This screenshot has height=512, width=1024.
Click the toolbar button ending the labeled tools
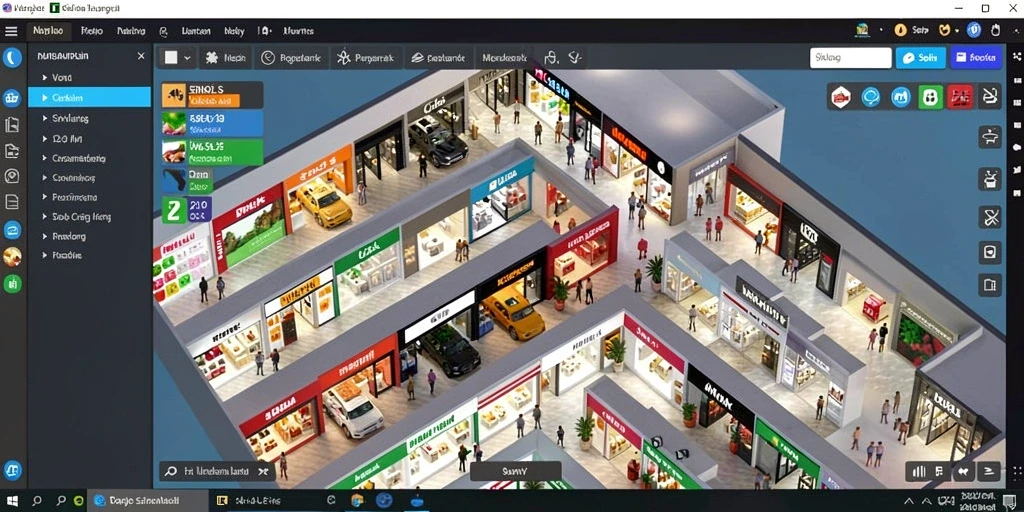point(504,57)
